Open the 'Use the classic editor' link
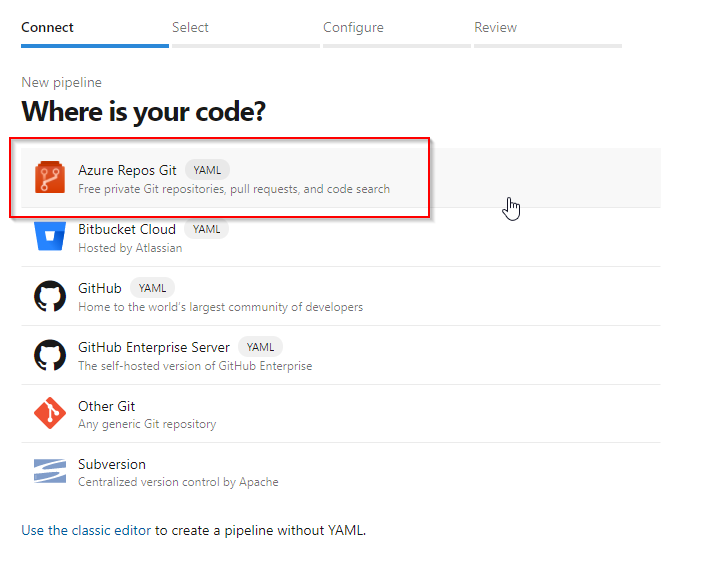704x586 pixels. (x=86, y=530)
